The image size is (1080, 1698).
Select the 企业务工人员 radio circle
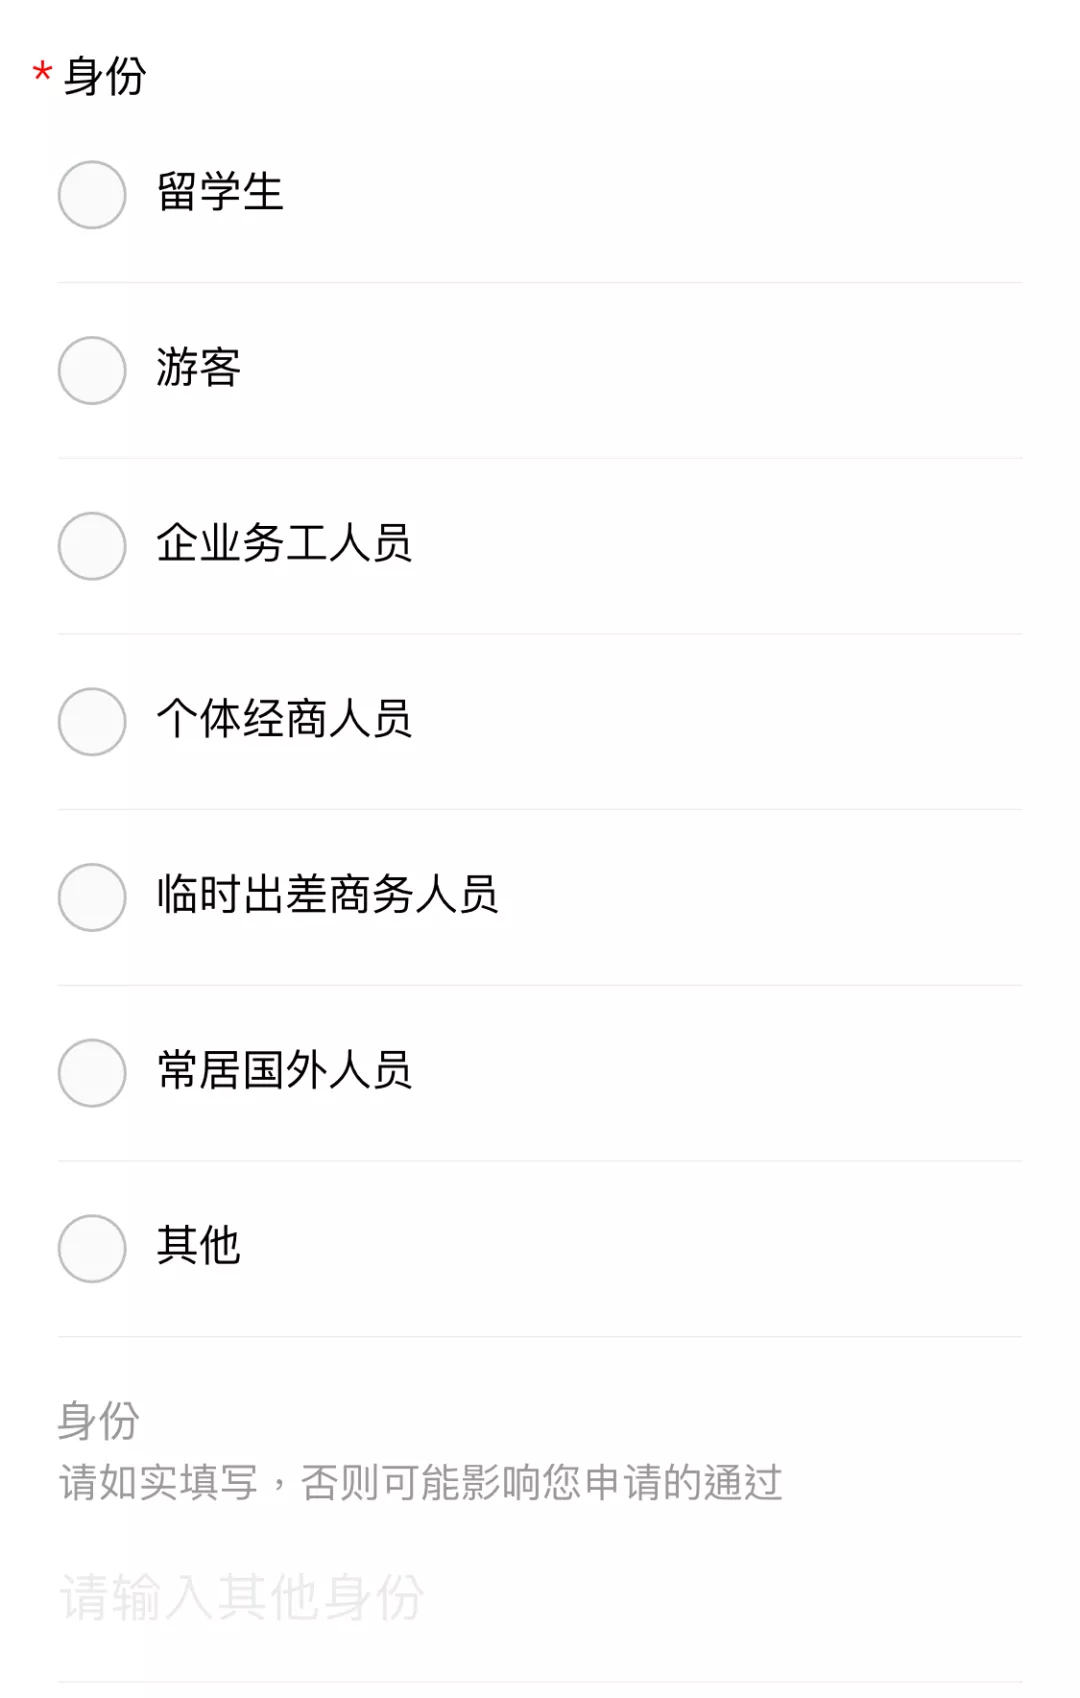pyautogui.click(x=92, y=546)
